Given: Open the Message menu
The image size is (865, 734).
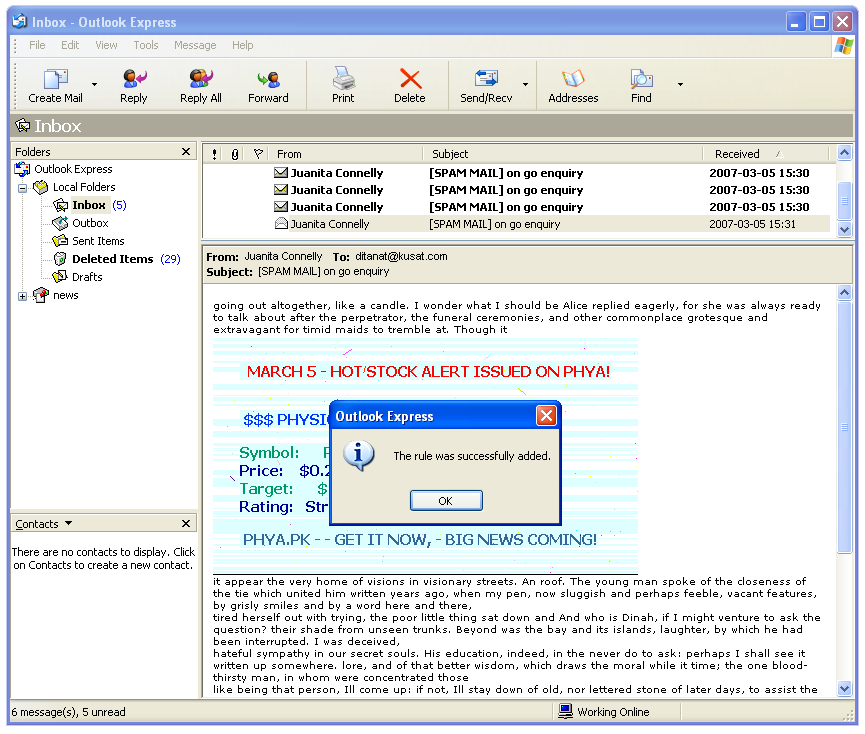Looking at the screenshot, I should [195, 45].
